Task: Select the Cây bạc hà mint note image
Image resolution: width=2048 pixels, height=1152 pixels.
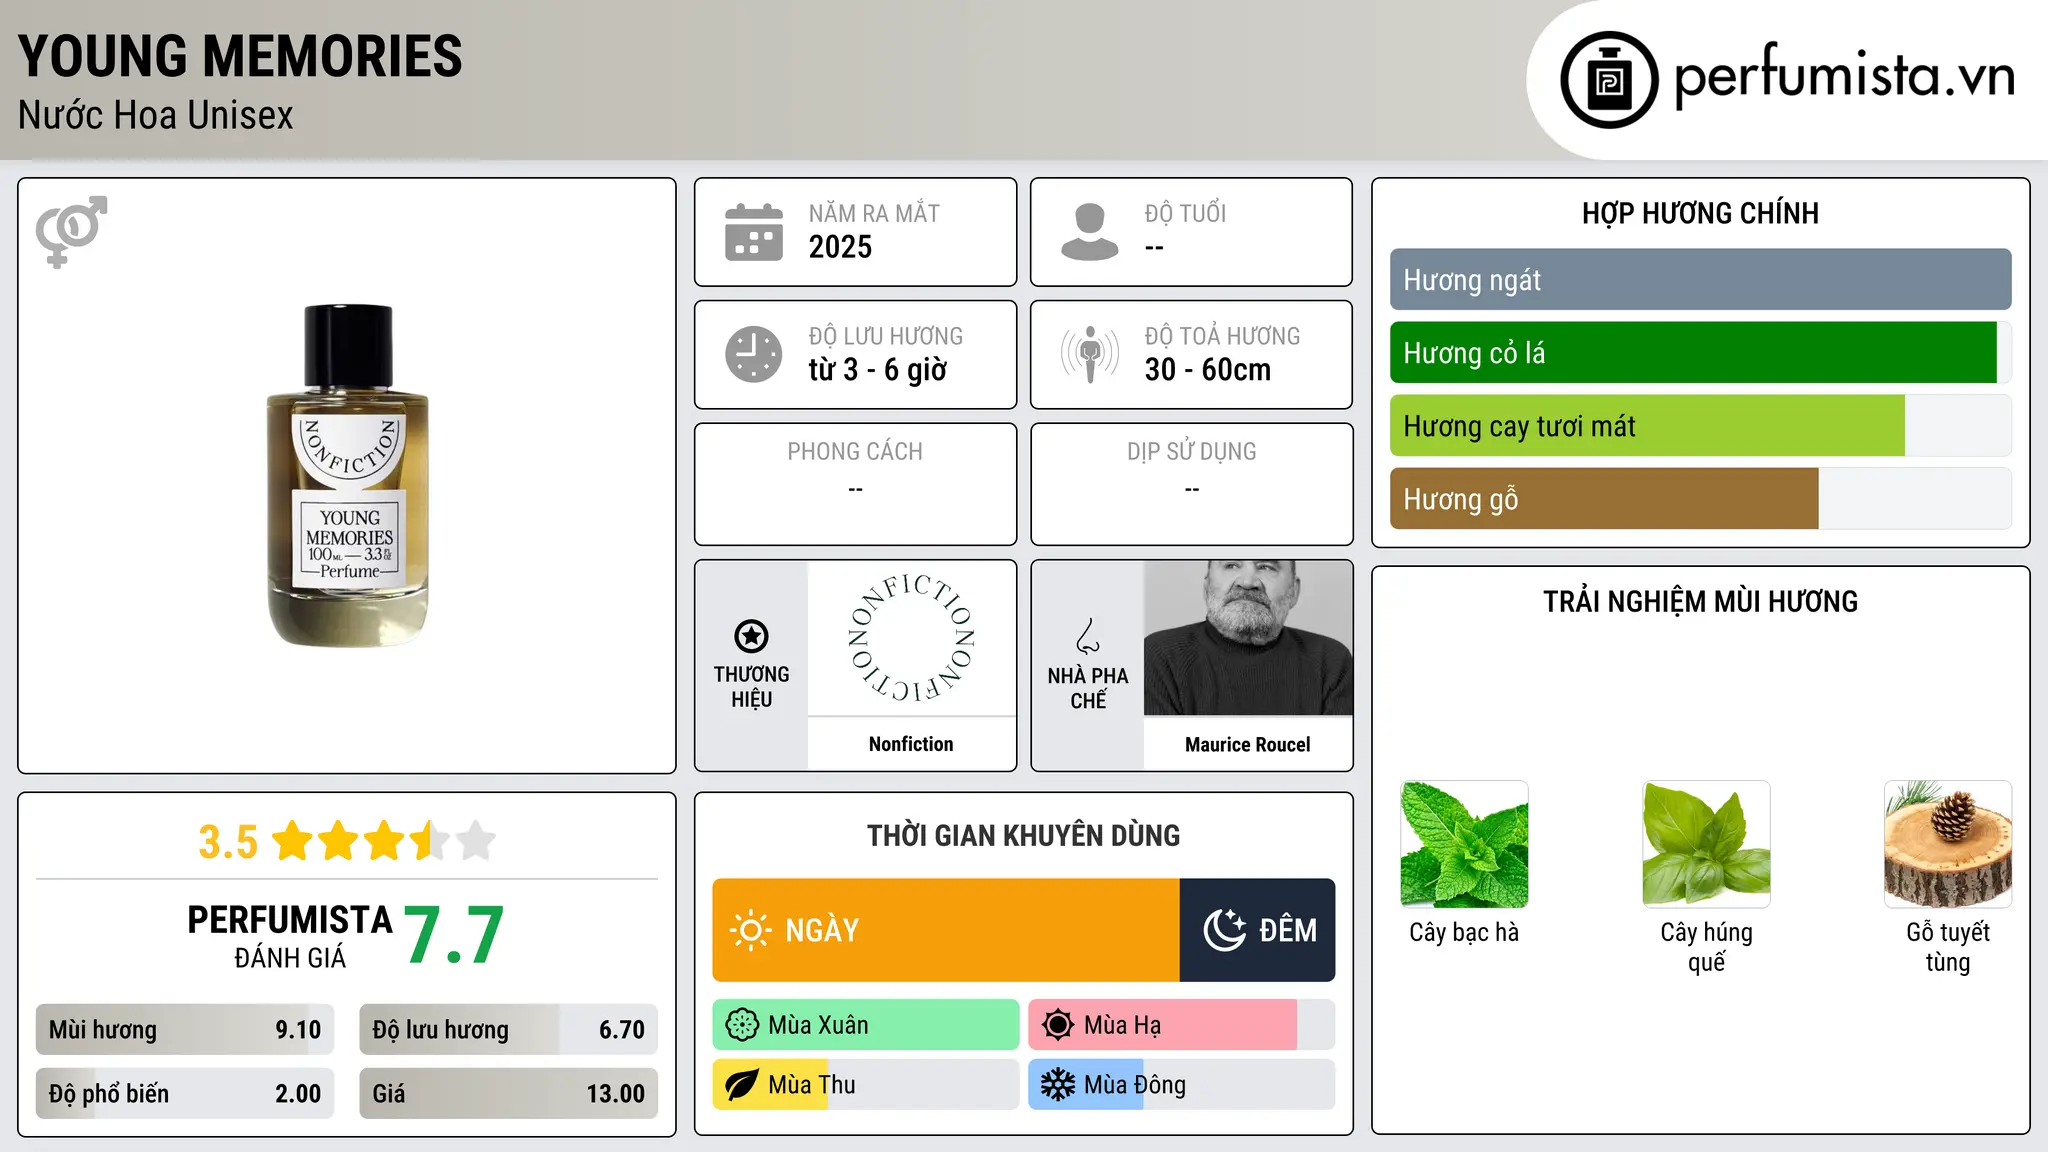Action: (1465, 844)
